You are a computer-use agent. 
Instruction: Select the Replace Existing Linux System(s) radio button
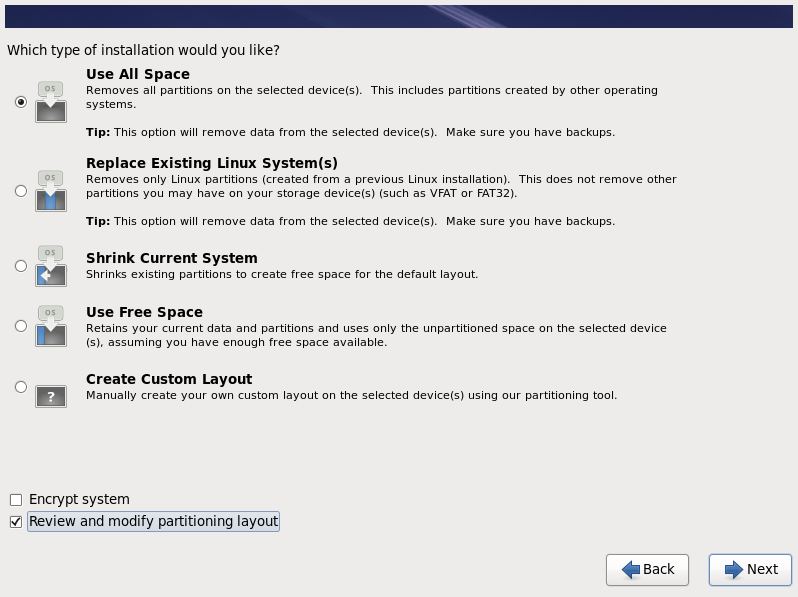click(21, 191)
